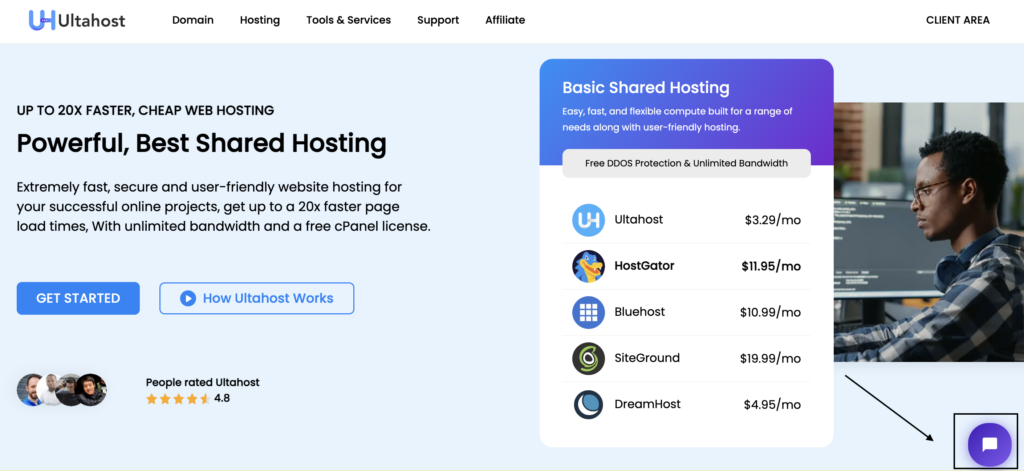Click the SiteGround swirl icon

tap(588, 359)
